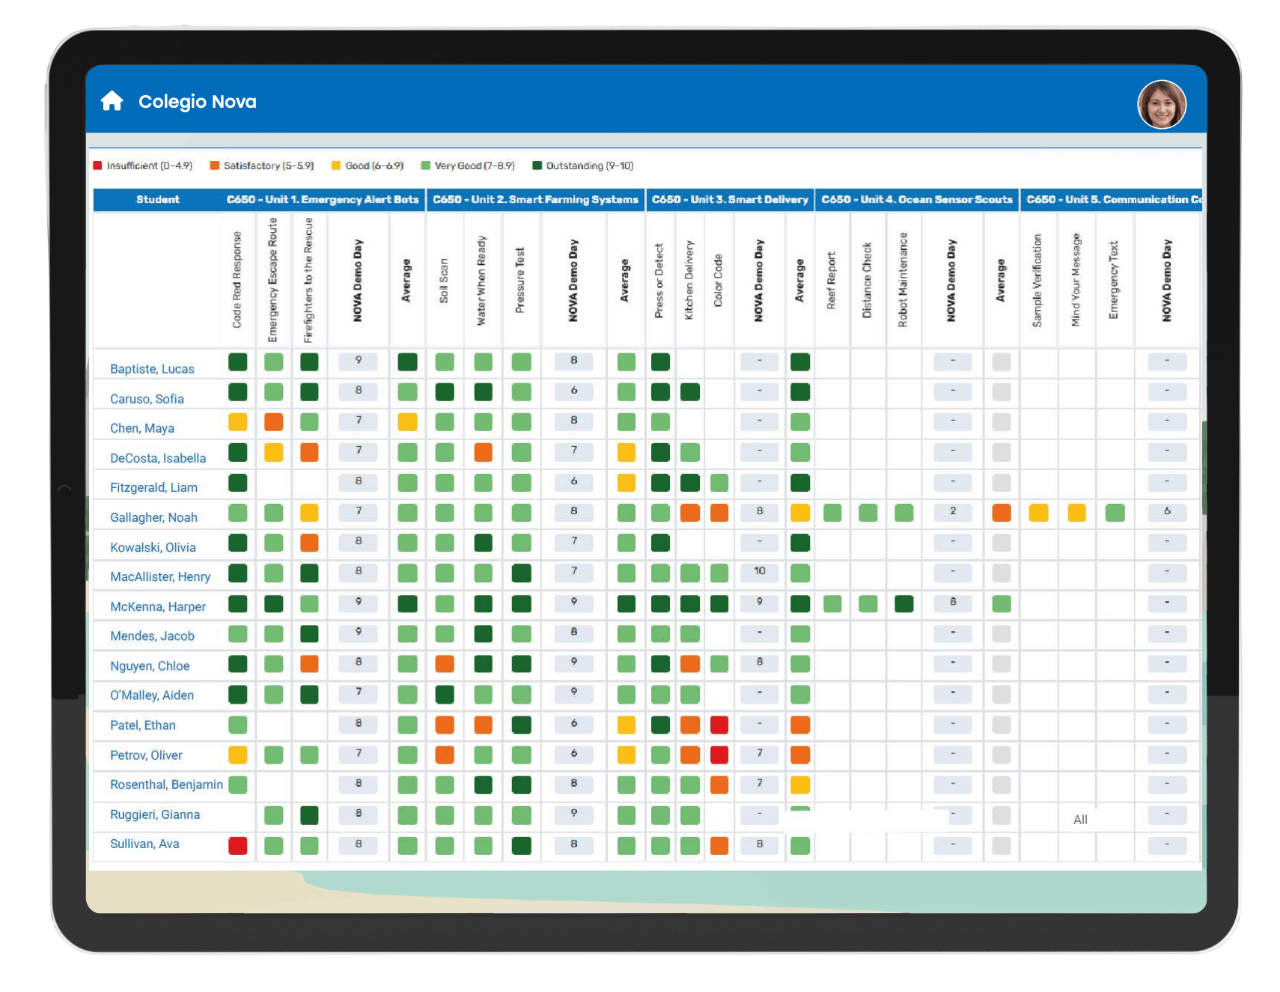
Task: Click the Student column header
Action: point(158,200)
